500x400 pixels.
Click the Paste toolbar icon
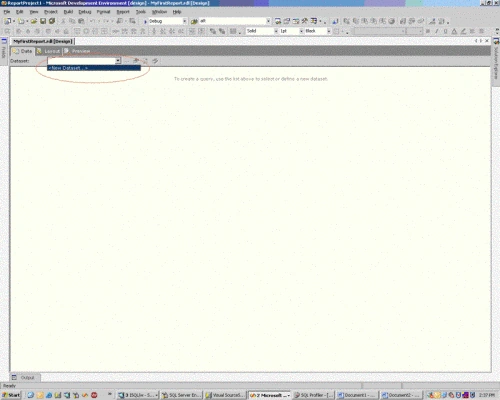(81, 21)
